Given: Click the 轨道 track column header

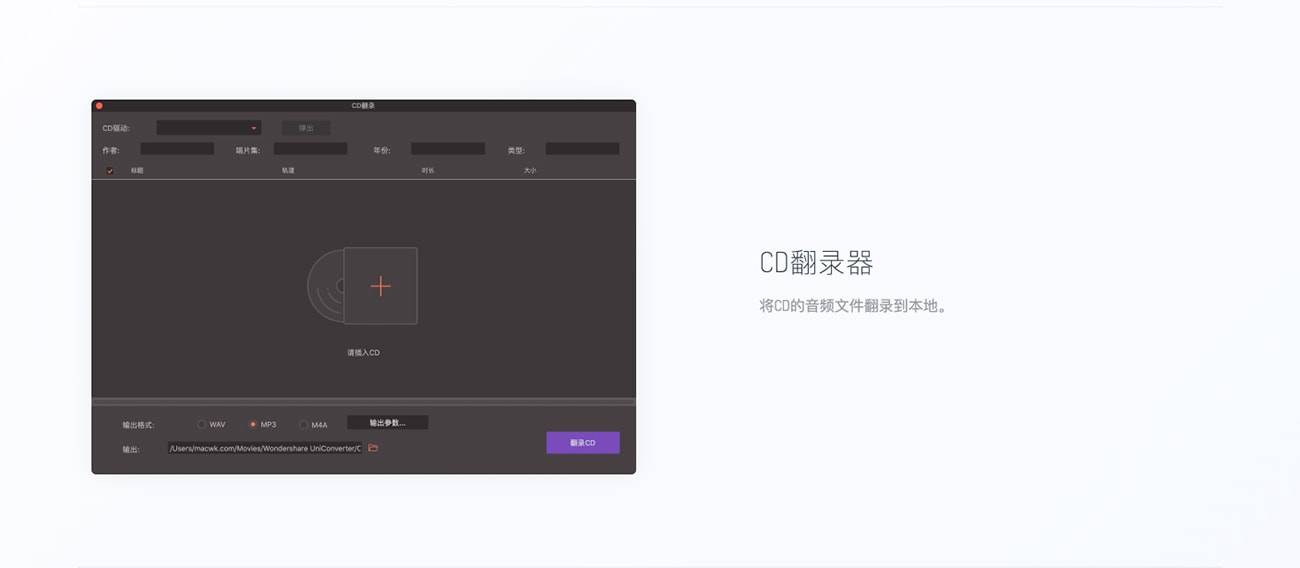Looking at the screenshot, I should pyautogui.click(x=288, y=171).
